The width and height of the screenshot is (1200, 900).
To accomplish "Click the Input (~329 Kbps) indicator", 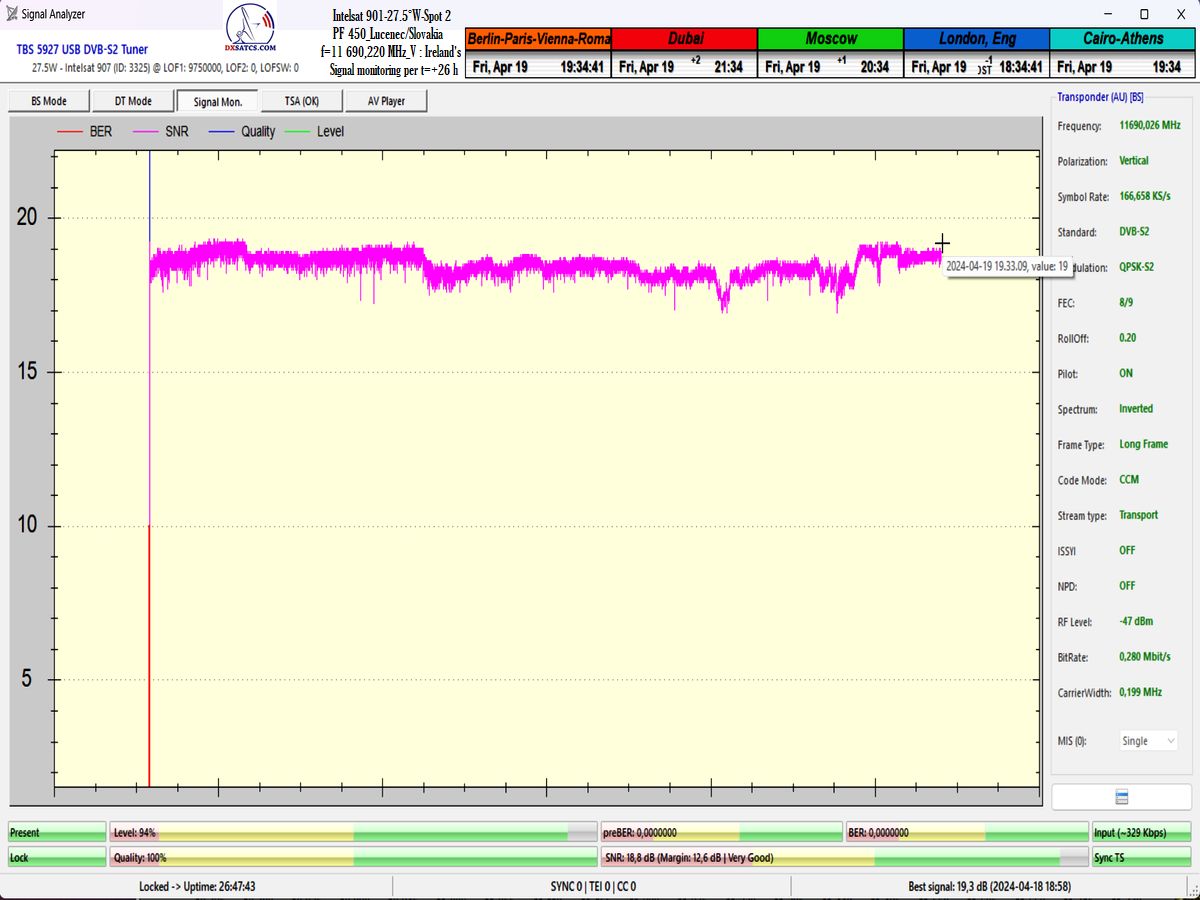I will [x=1141, y=833].
